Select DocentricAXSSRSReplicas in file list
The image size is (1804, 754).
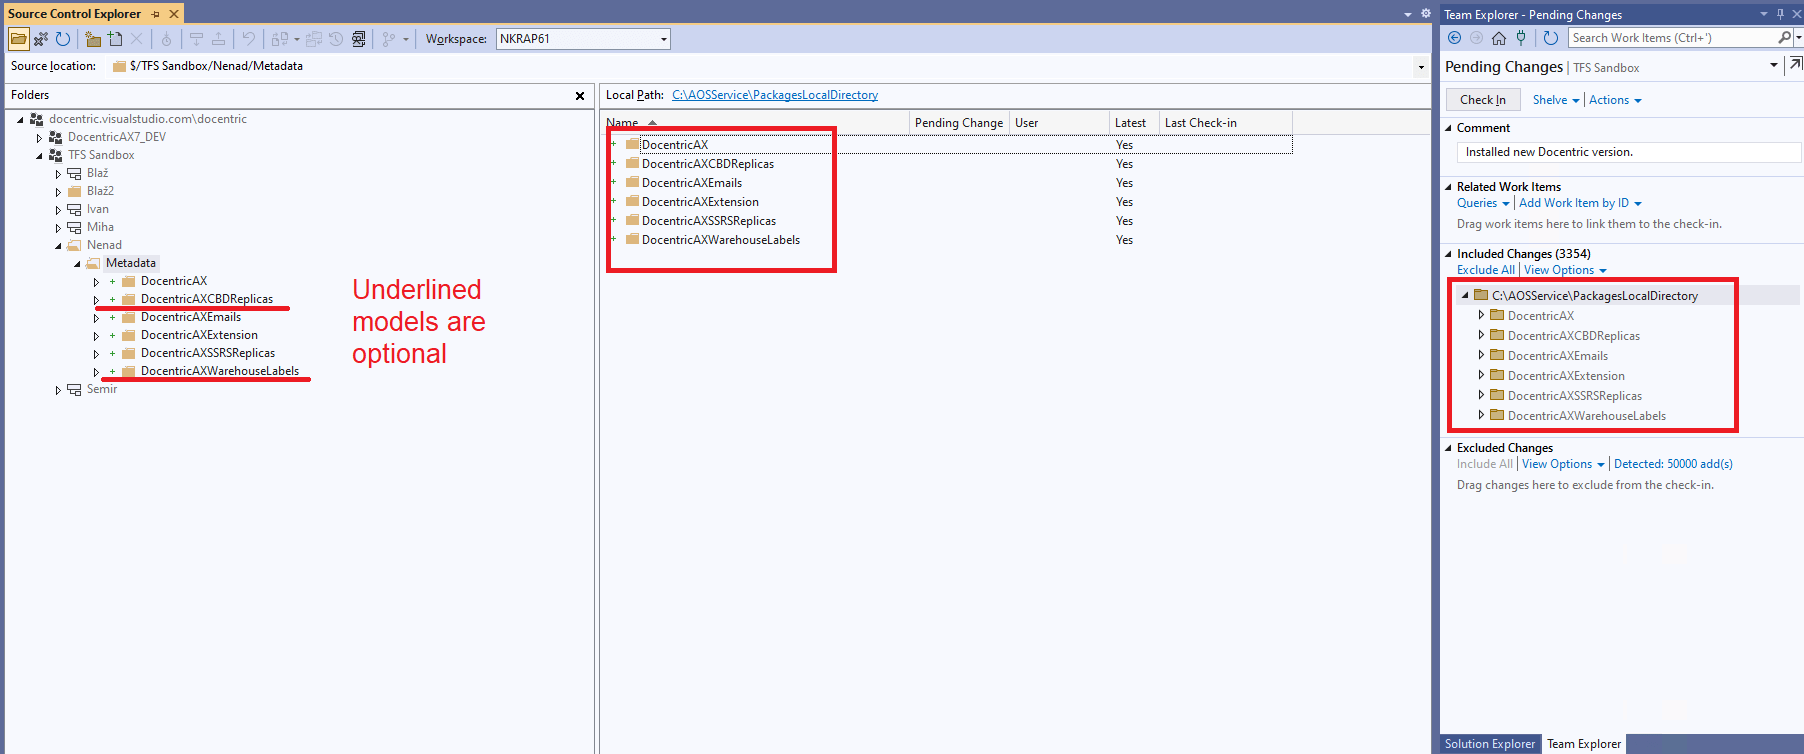(709, 221)
